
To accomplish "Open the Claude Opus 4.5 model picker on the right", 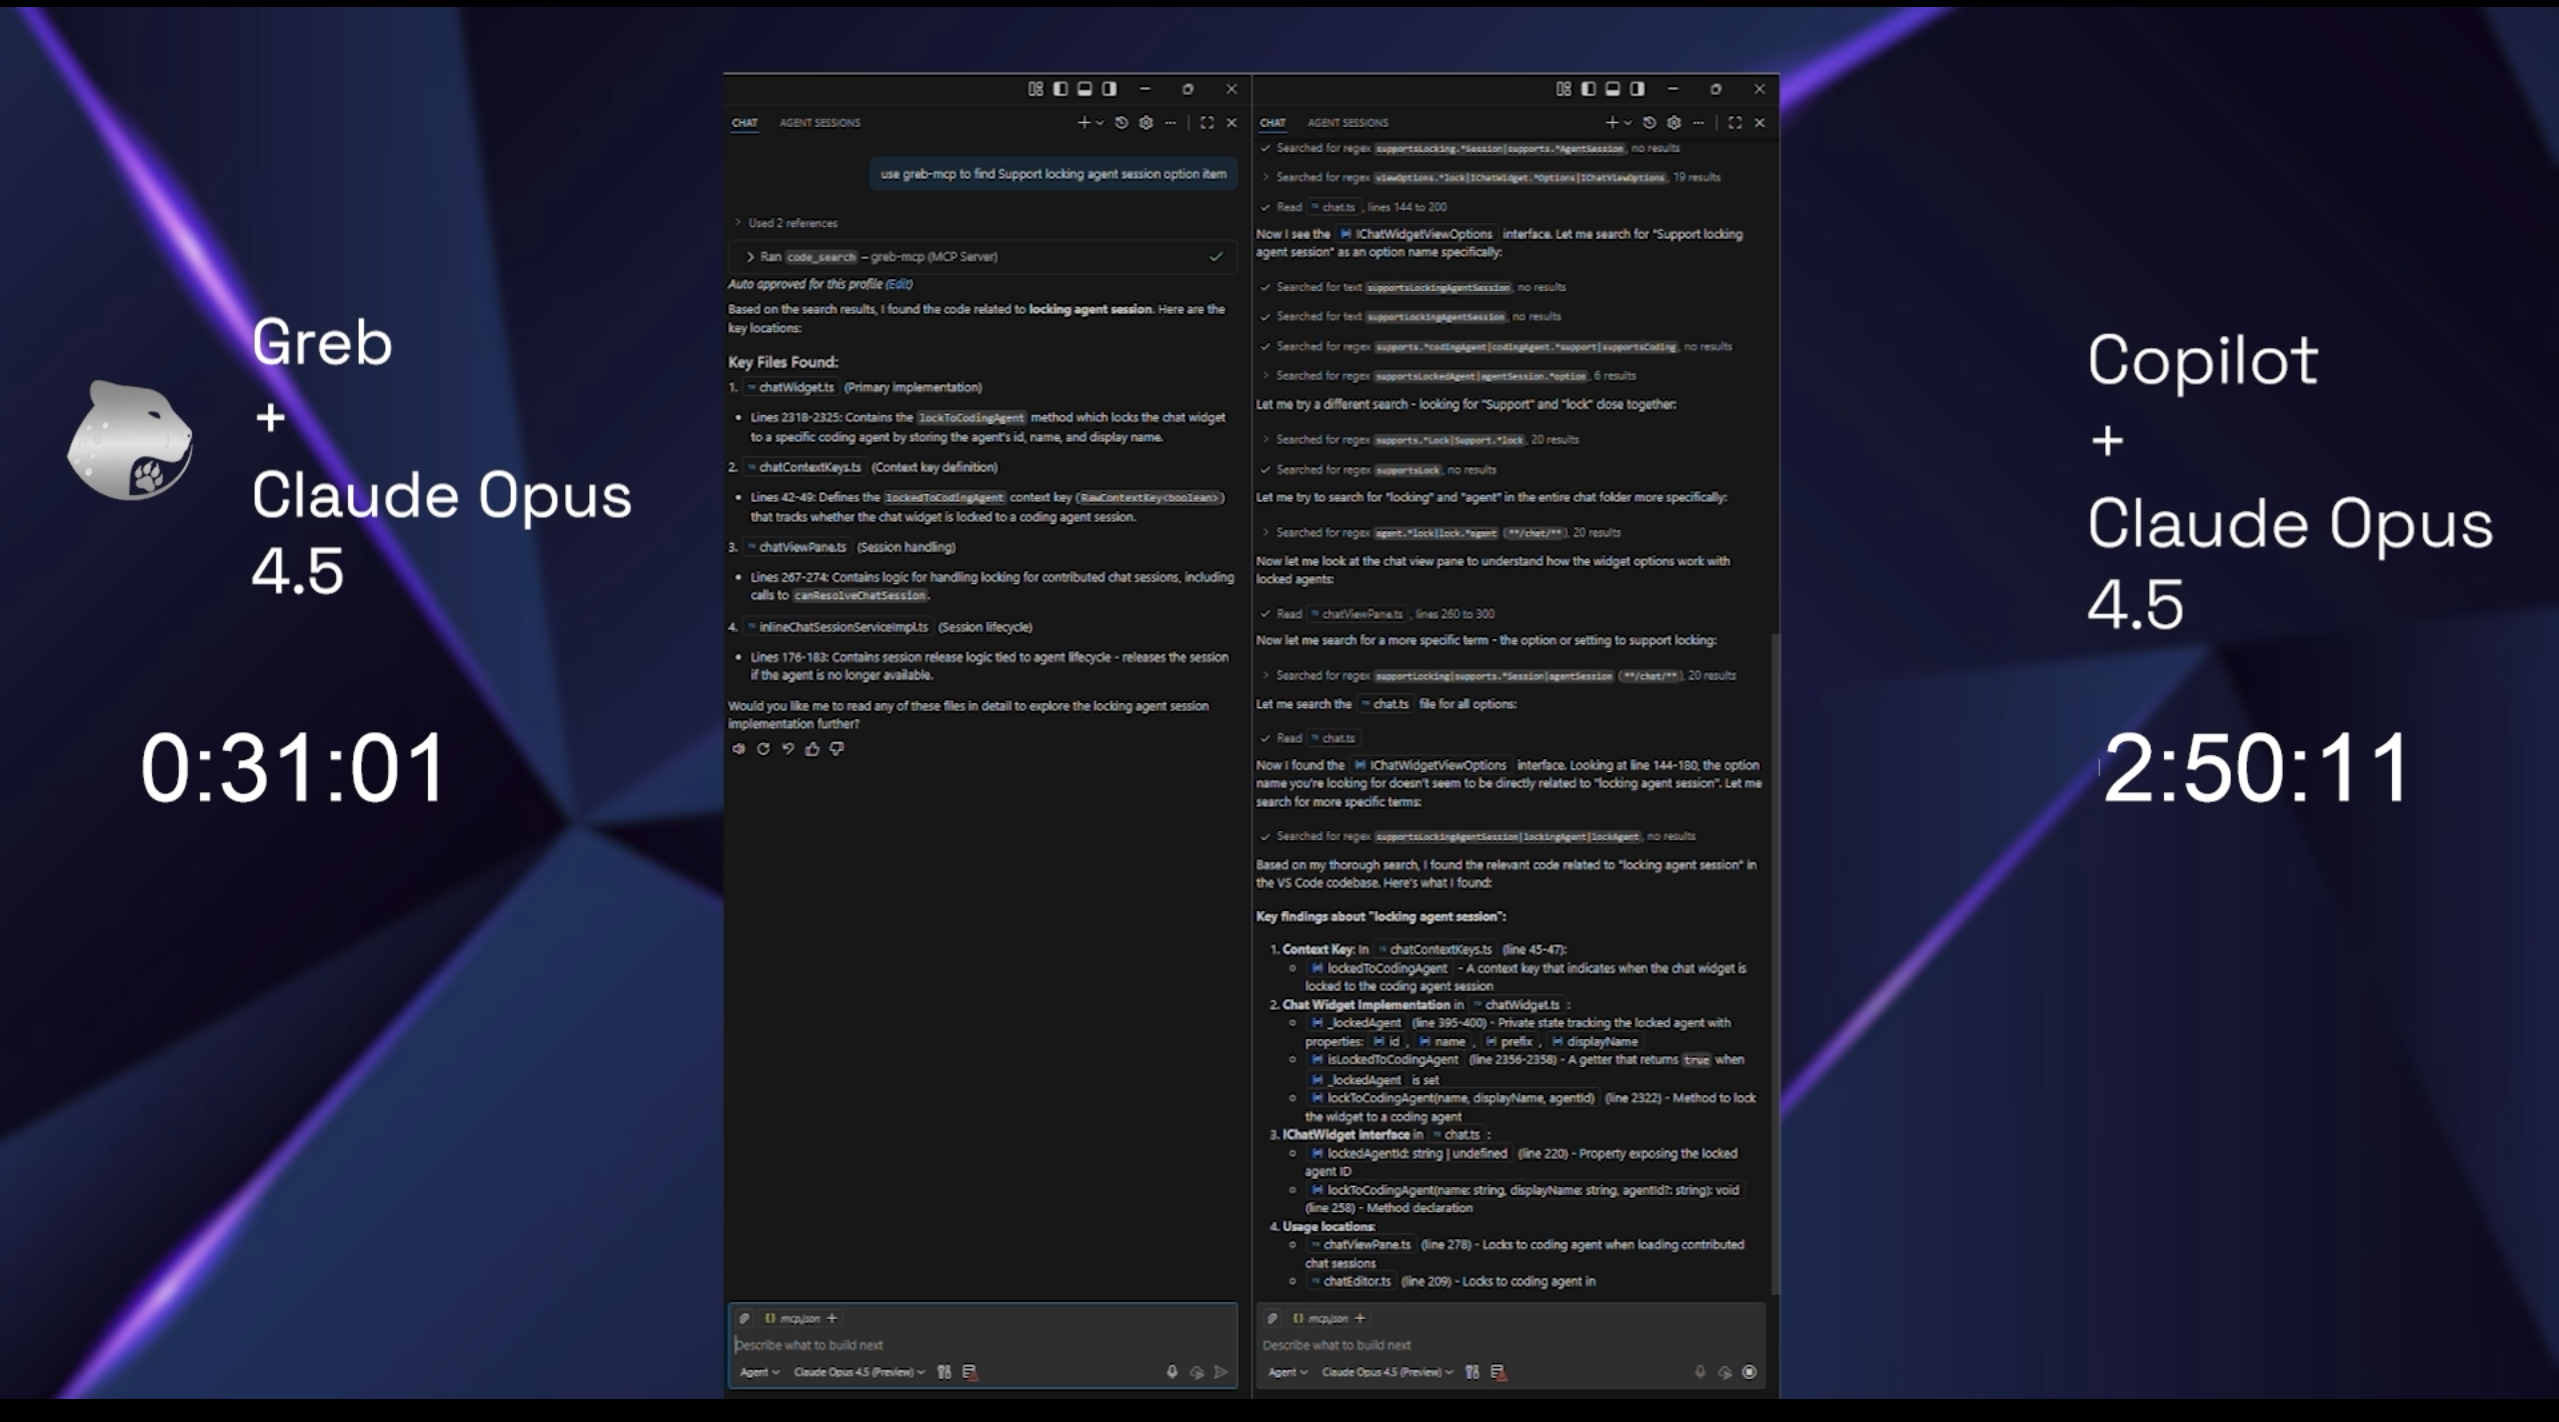I will point(1387,1372).
